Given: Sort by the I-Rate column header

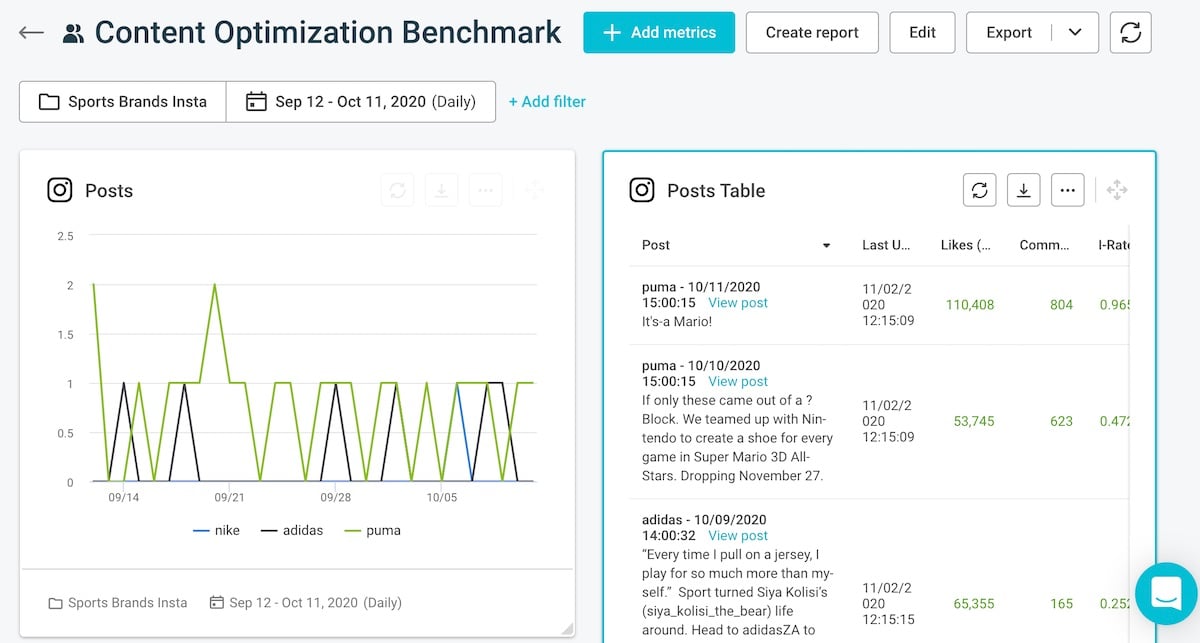Looking at the screenshot, I should [1113, 245].
